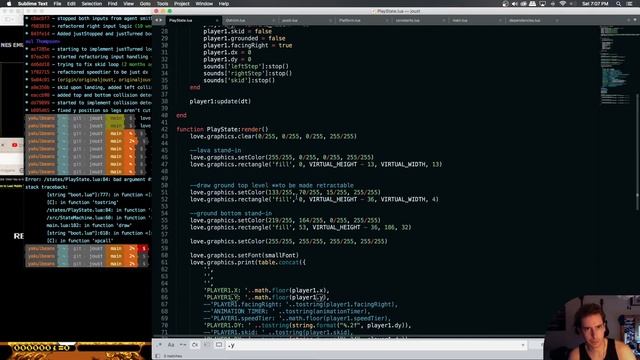Open the Help menu
640x360 pixels.
[x=224, y=4]
